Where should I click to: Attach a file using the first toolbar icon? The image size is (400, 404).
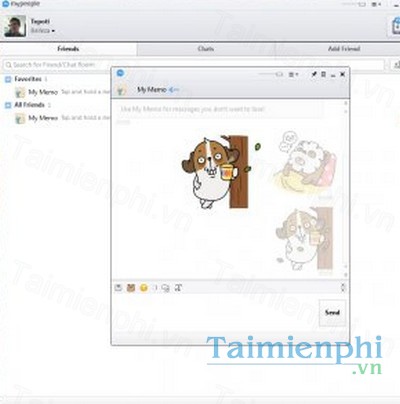[118, 288]
